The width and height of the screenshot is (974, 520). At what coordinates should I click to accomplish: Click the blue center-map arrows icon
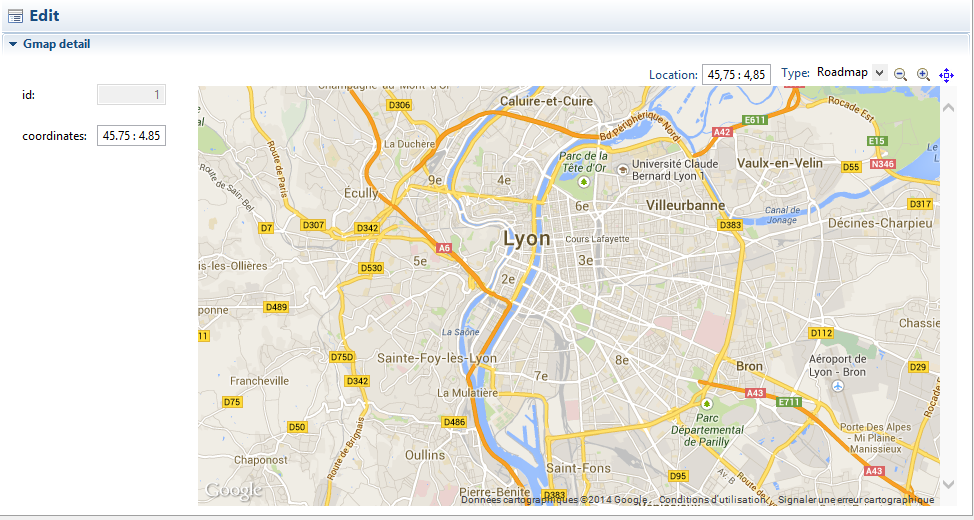(x=946, y=74)
